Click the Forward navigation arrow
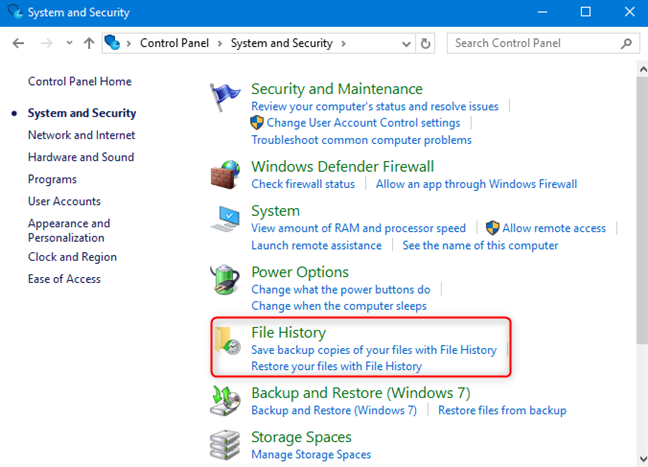Viewport: 648px width, 467px height. pos(47,43)
